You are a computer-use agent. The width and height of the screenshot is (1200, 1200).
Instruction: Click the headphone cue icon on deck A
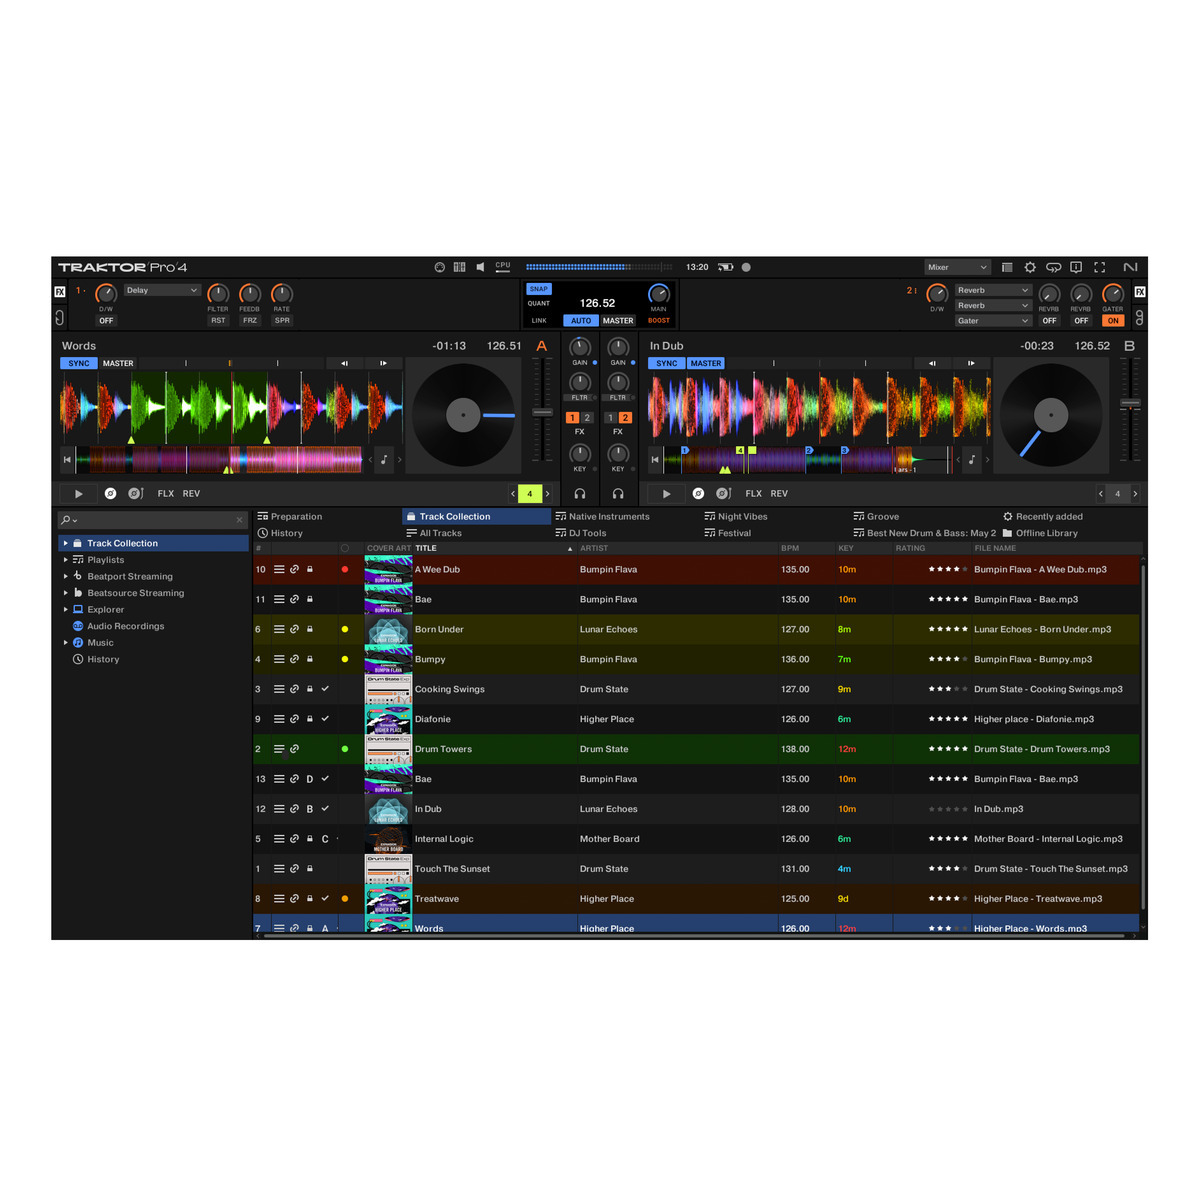point(582,493)
